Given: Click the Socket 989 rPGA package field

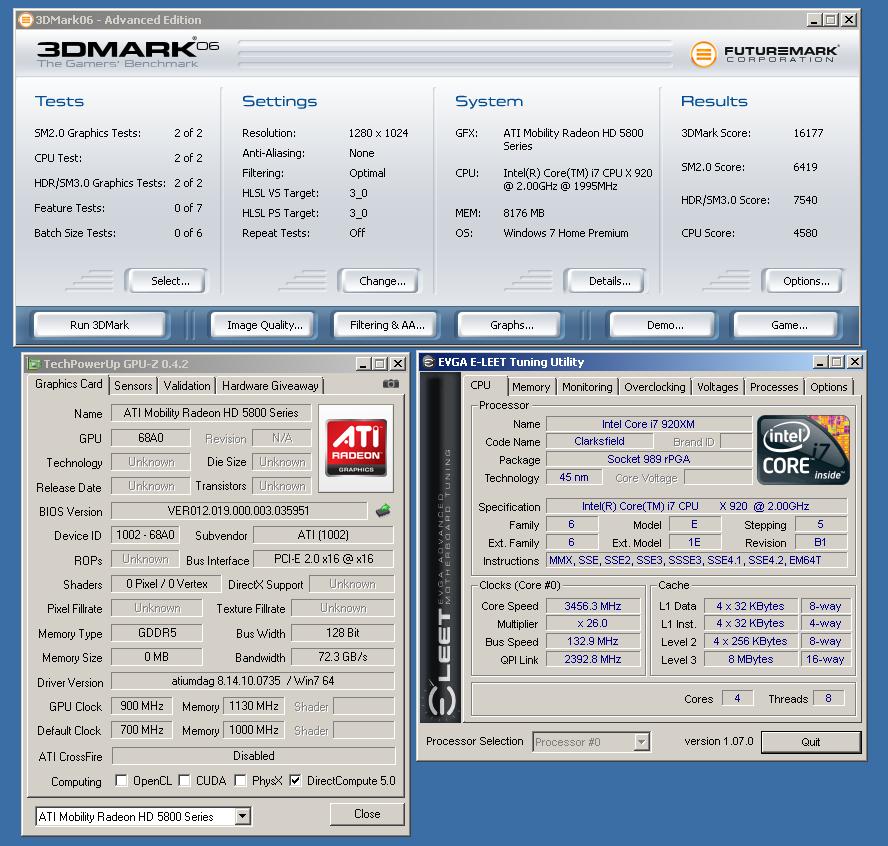Looking at the screenshot, I should point(648,459).
